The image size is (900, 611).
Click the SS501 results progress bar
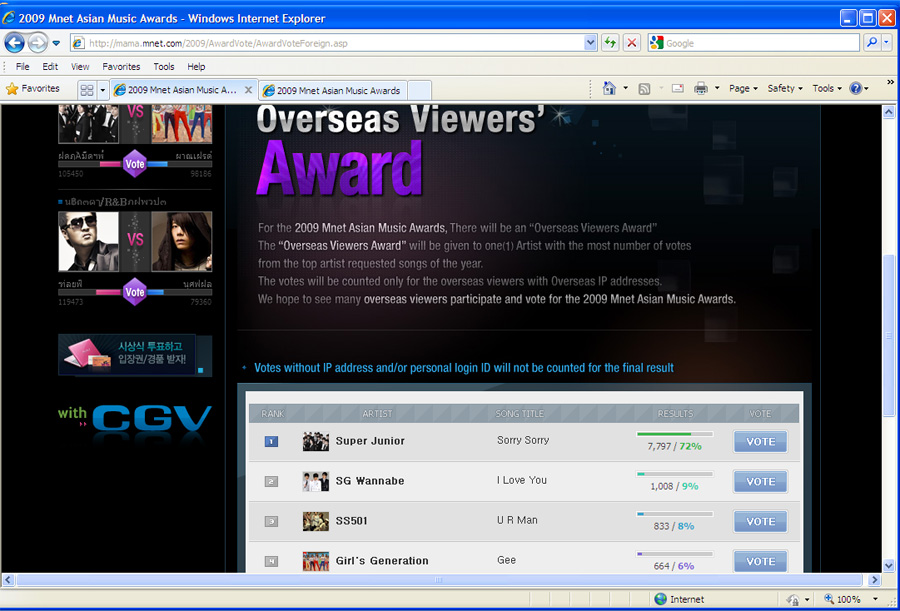click(674, 514)
